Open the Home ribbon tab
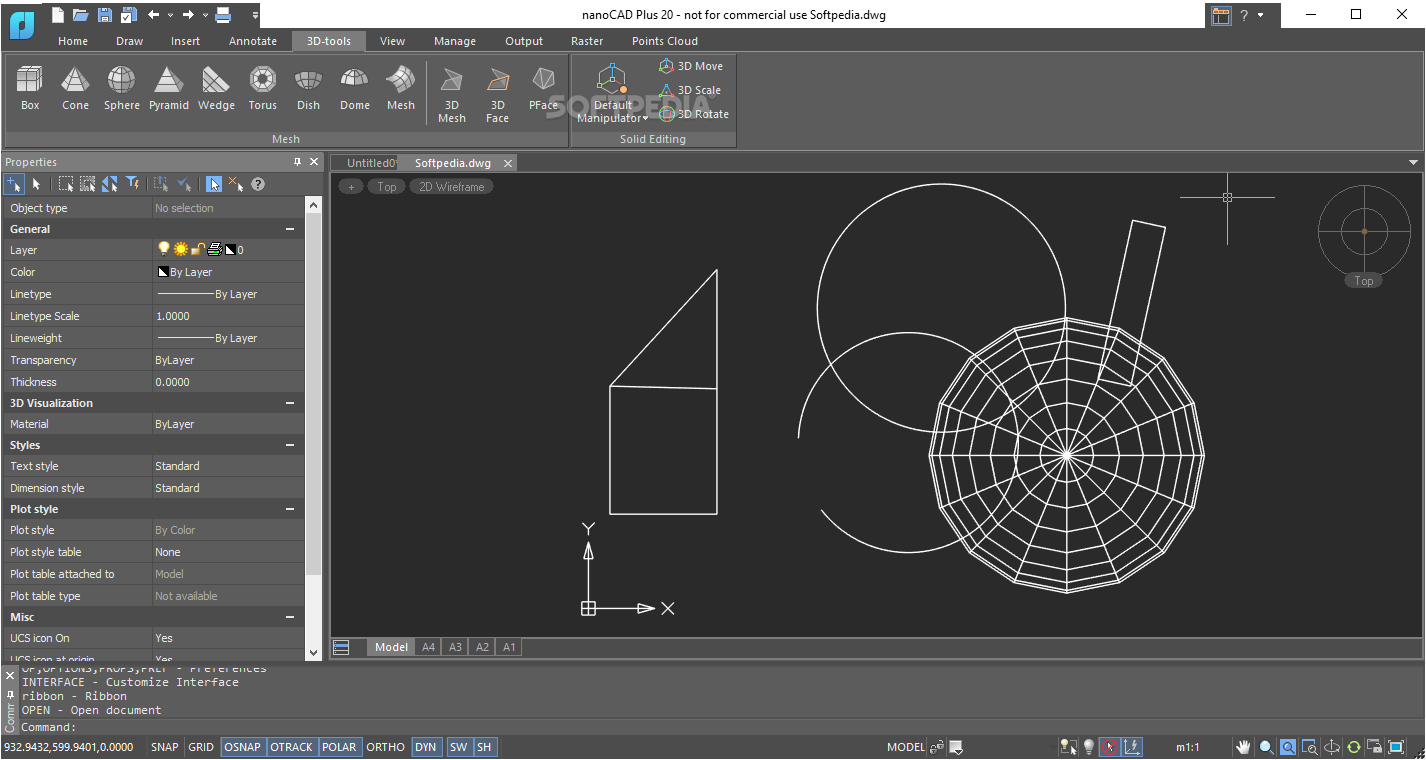This screenshot has height=760, width=1426. click(73, 41)
